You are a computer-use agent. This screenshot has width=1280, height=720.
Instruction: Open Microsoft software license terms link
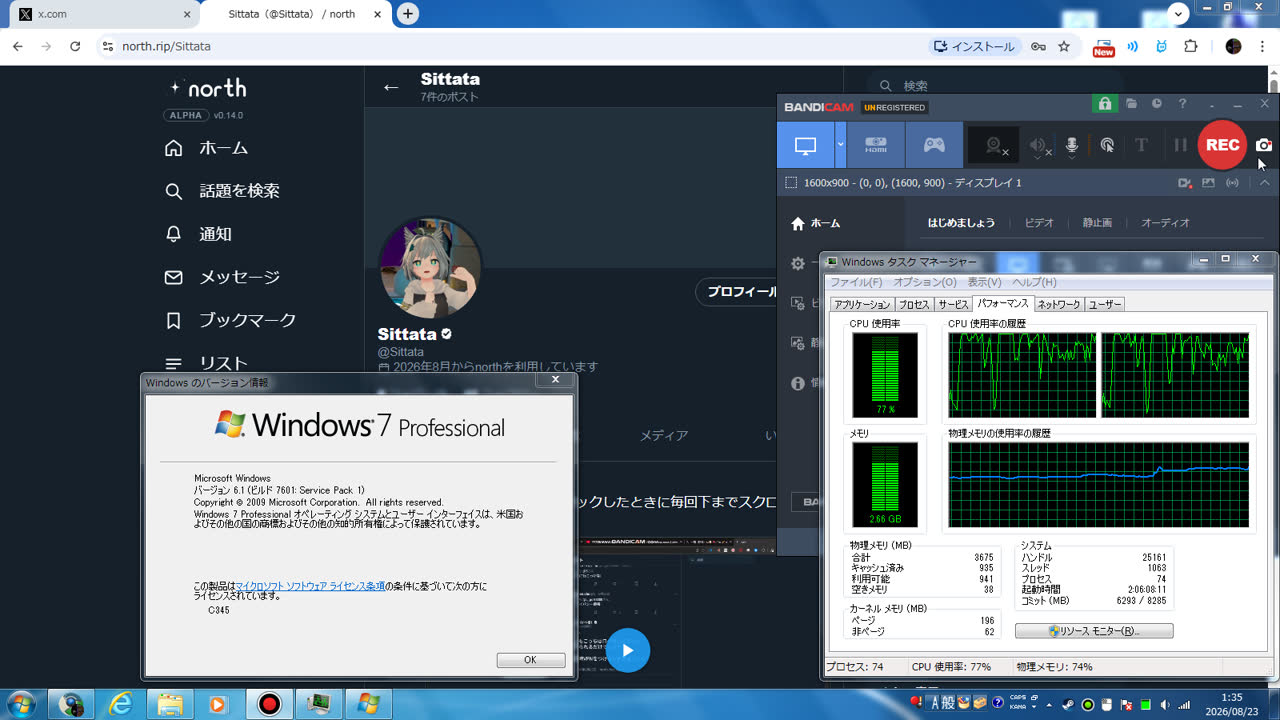(310, 586)
